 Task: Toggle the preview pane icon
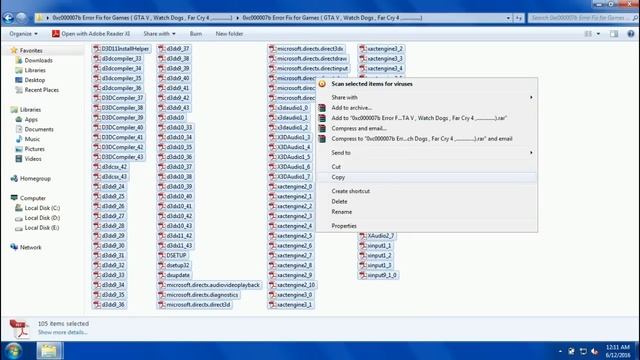(x=614, y=34)
